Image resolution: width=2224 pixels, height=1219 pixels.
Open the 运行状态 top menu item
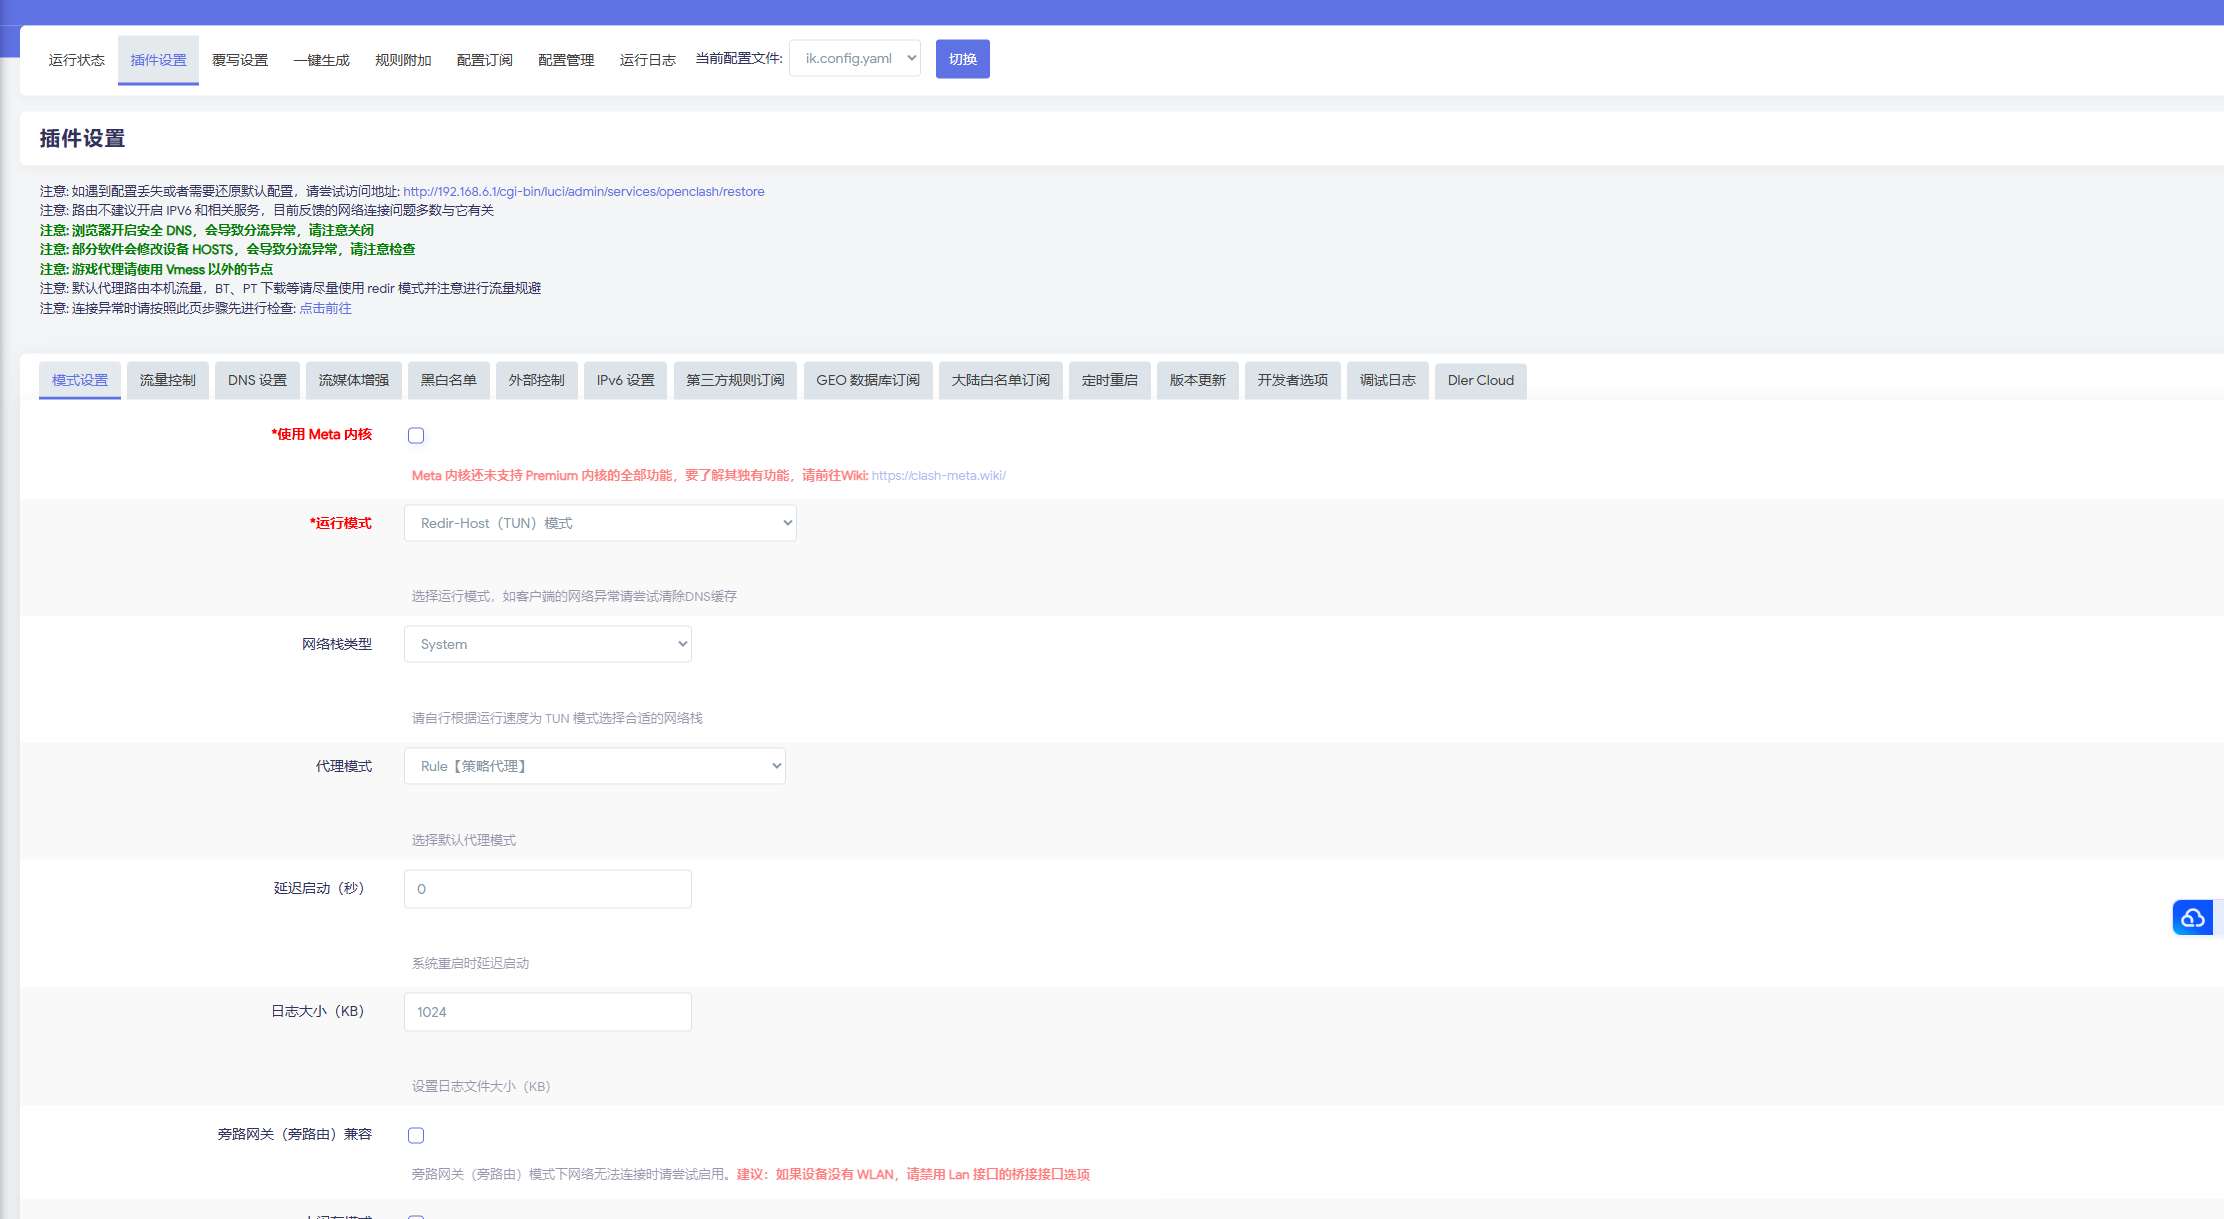click(76, 60)
